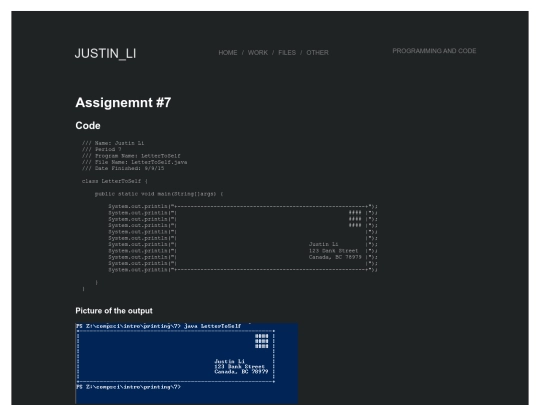Click the Picture of the output heading
This screenshot has width=540, height=405.
pyautogui.click(x=114, y=311)
